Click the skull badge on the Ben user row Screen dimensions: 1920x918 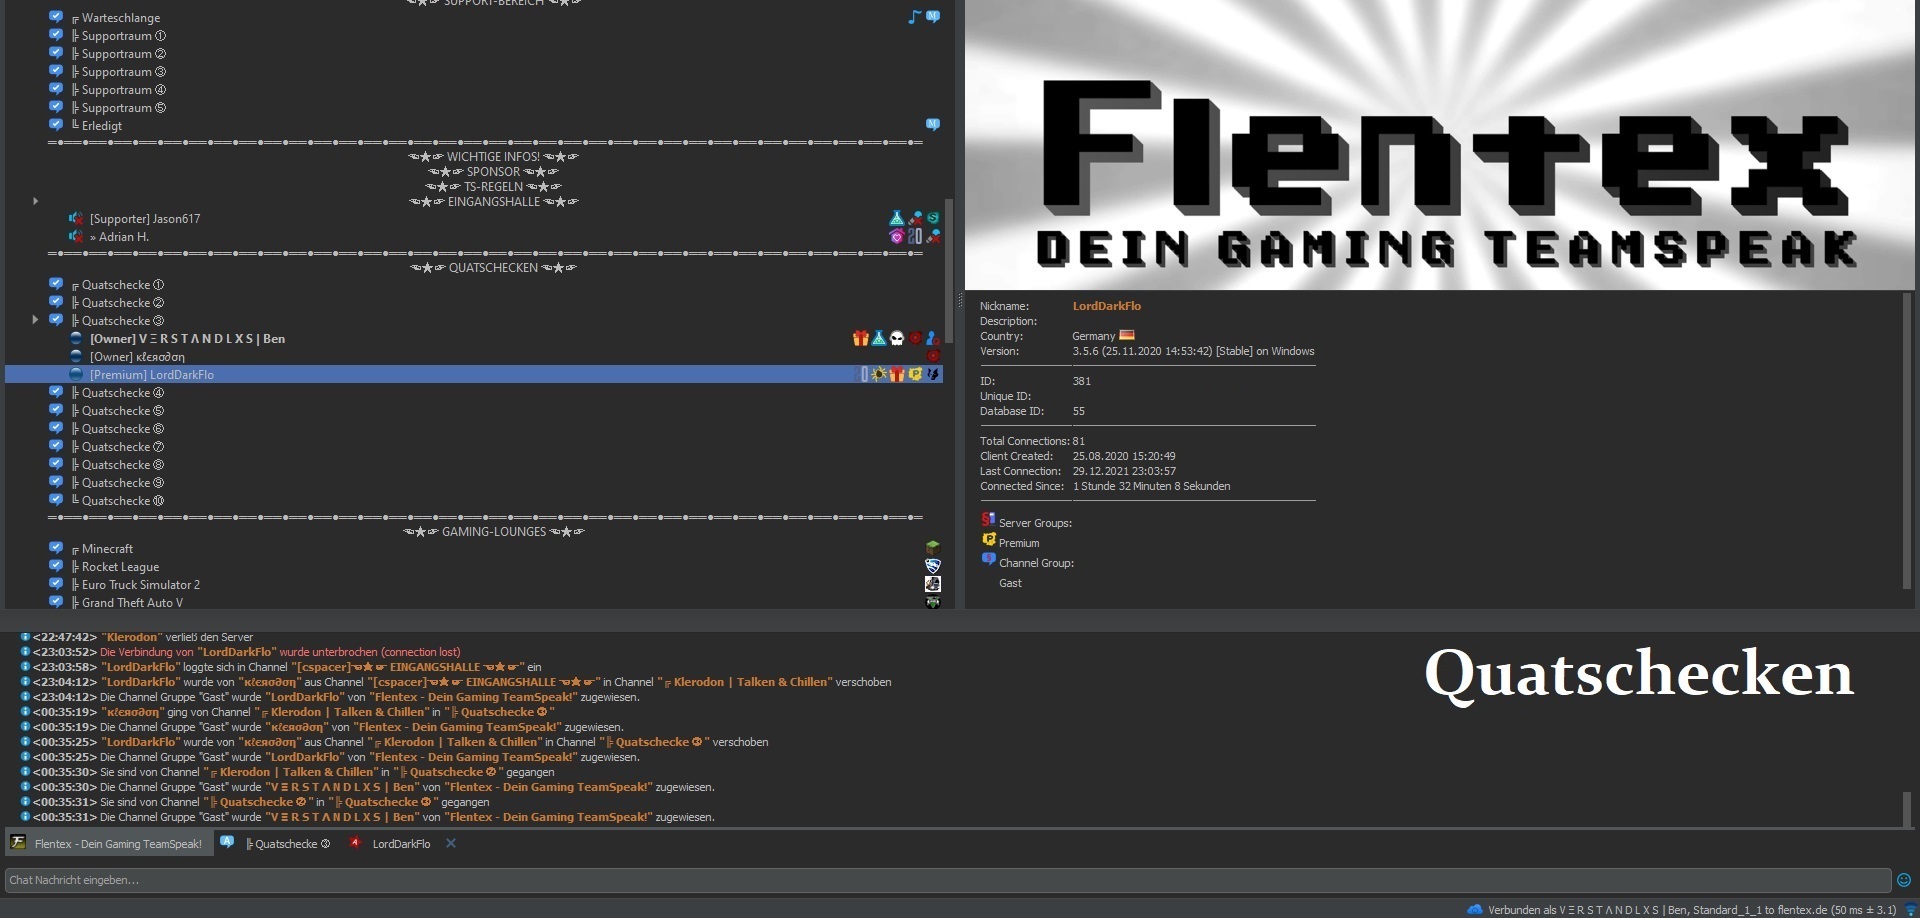pyautogui.click(x=897, y=339)
